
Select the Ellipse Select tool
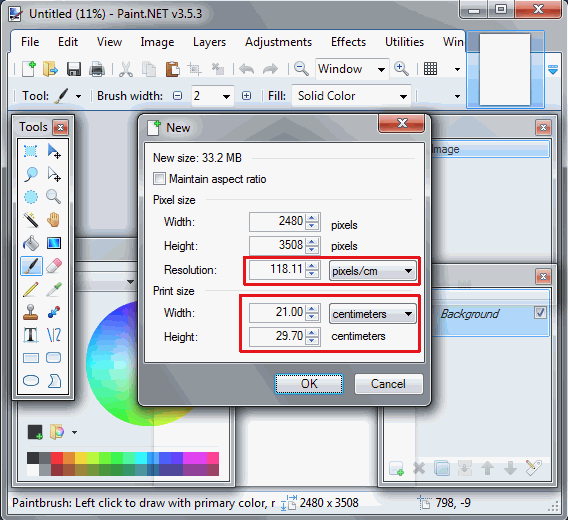point(31,197)
